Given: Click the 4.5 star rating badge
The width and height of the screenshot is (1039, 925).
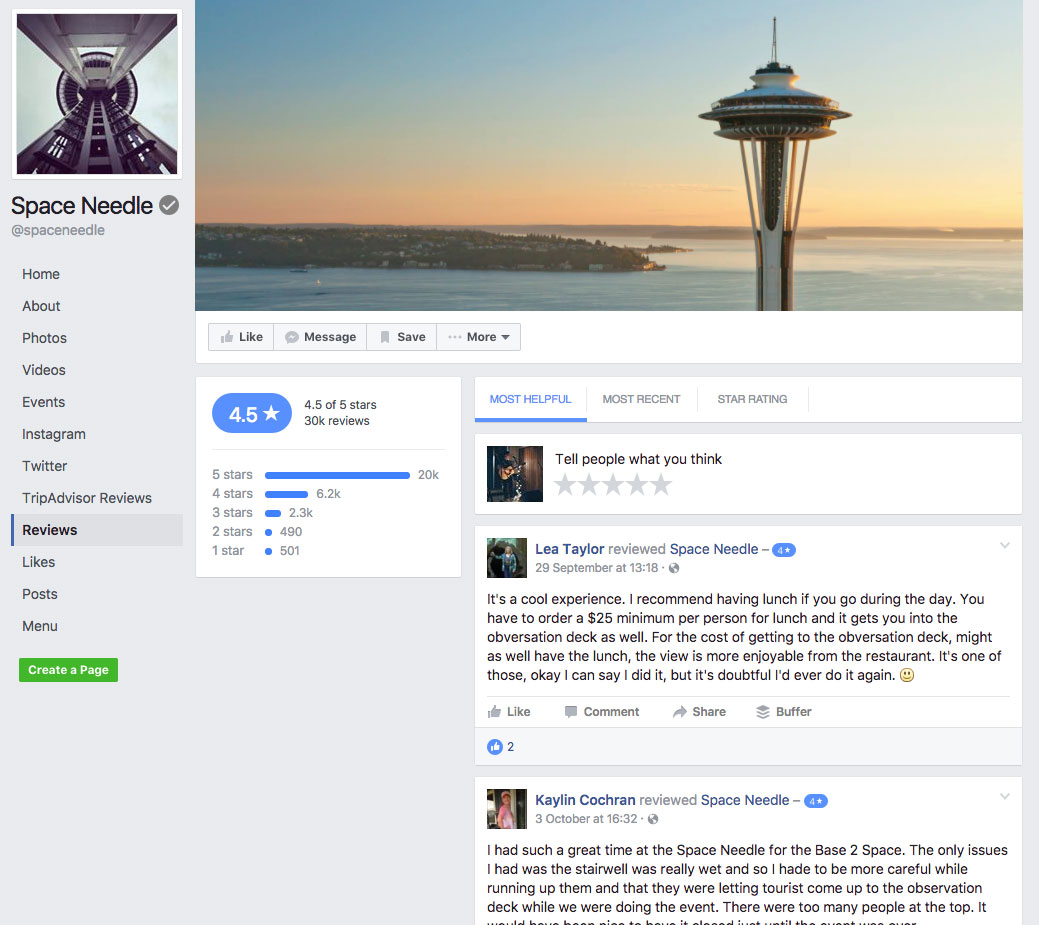Looking at the screenshot, I should [x=252, y=413].
